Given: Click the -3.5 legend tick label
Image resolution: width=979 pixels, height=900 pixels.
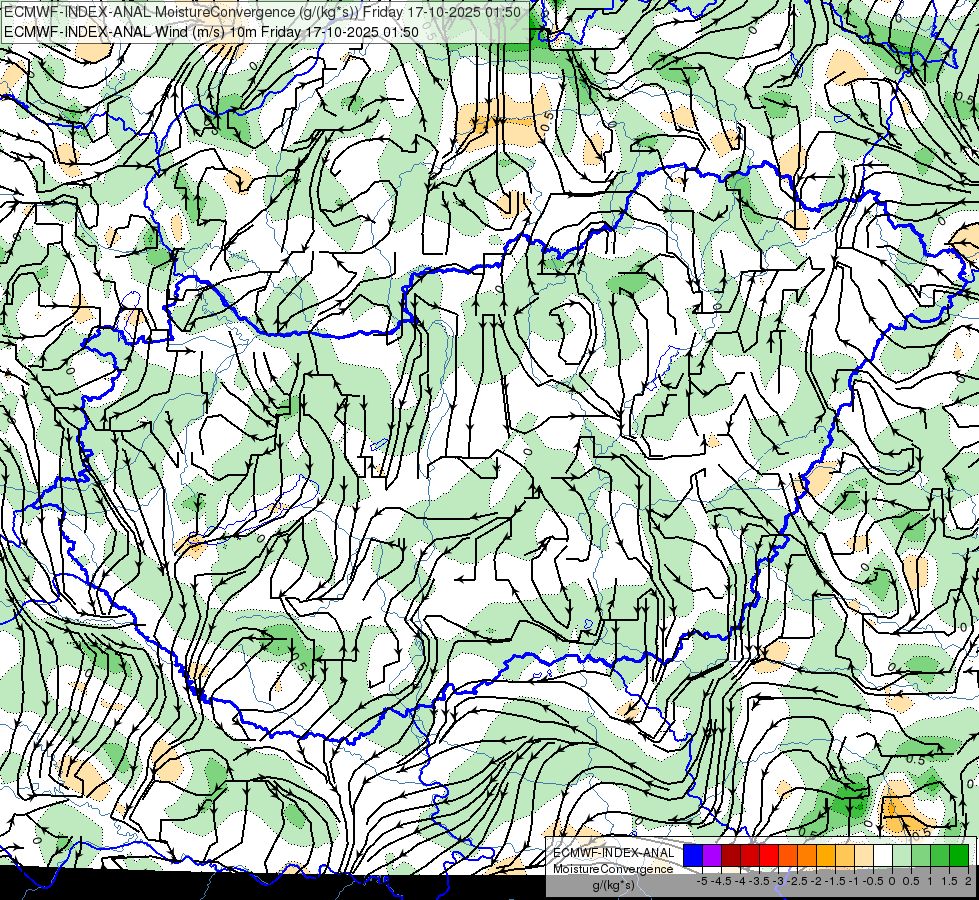Looking at the screenshot, I should pos(759,881).
